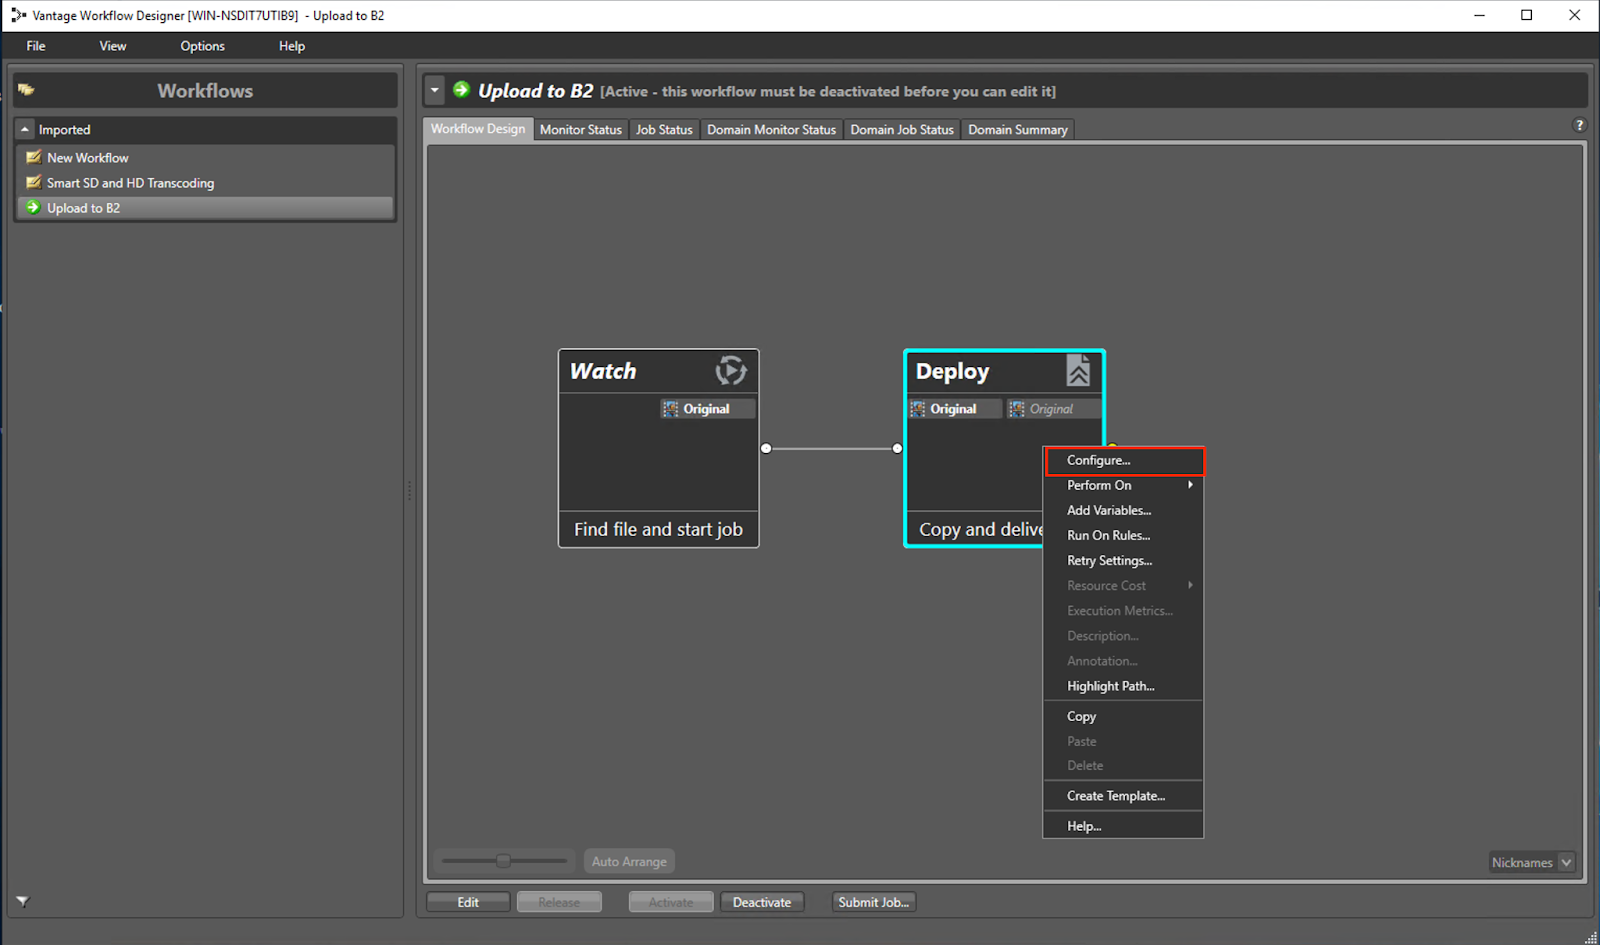Click the Release button

[559, 902]
